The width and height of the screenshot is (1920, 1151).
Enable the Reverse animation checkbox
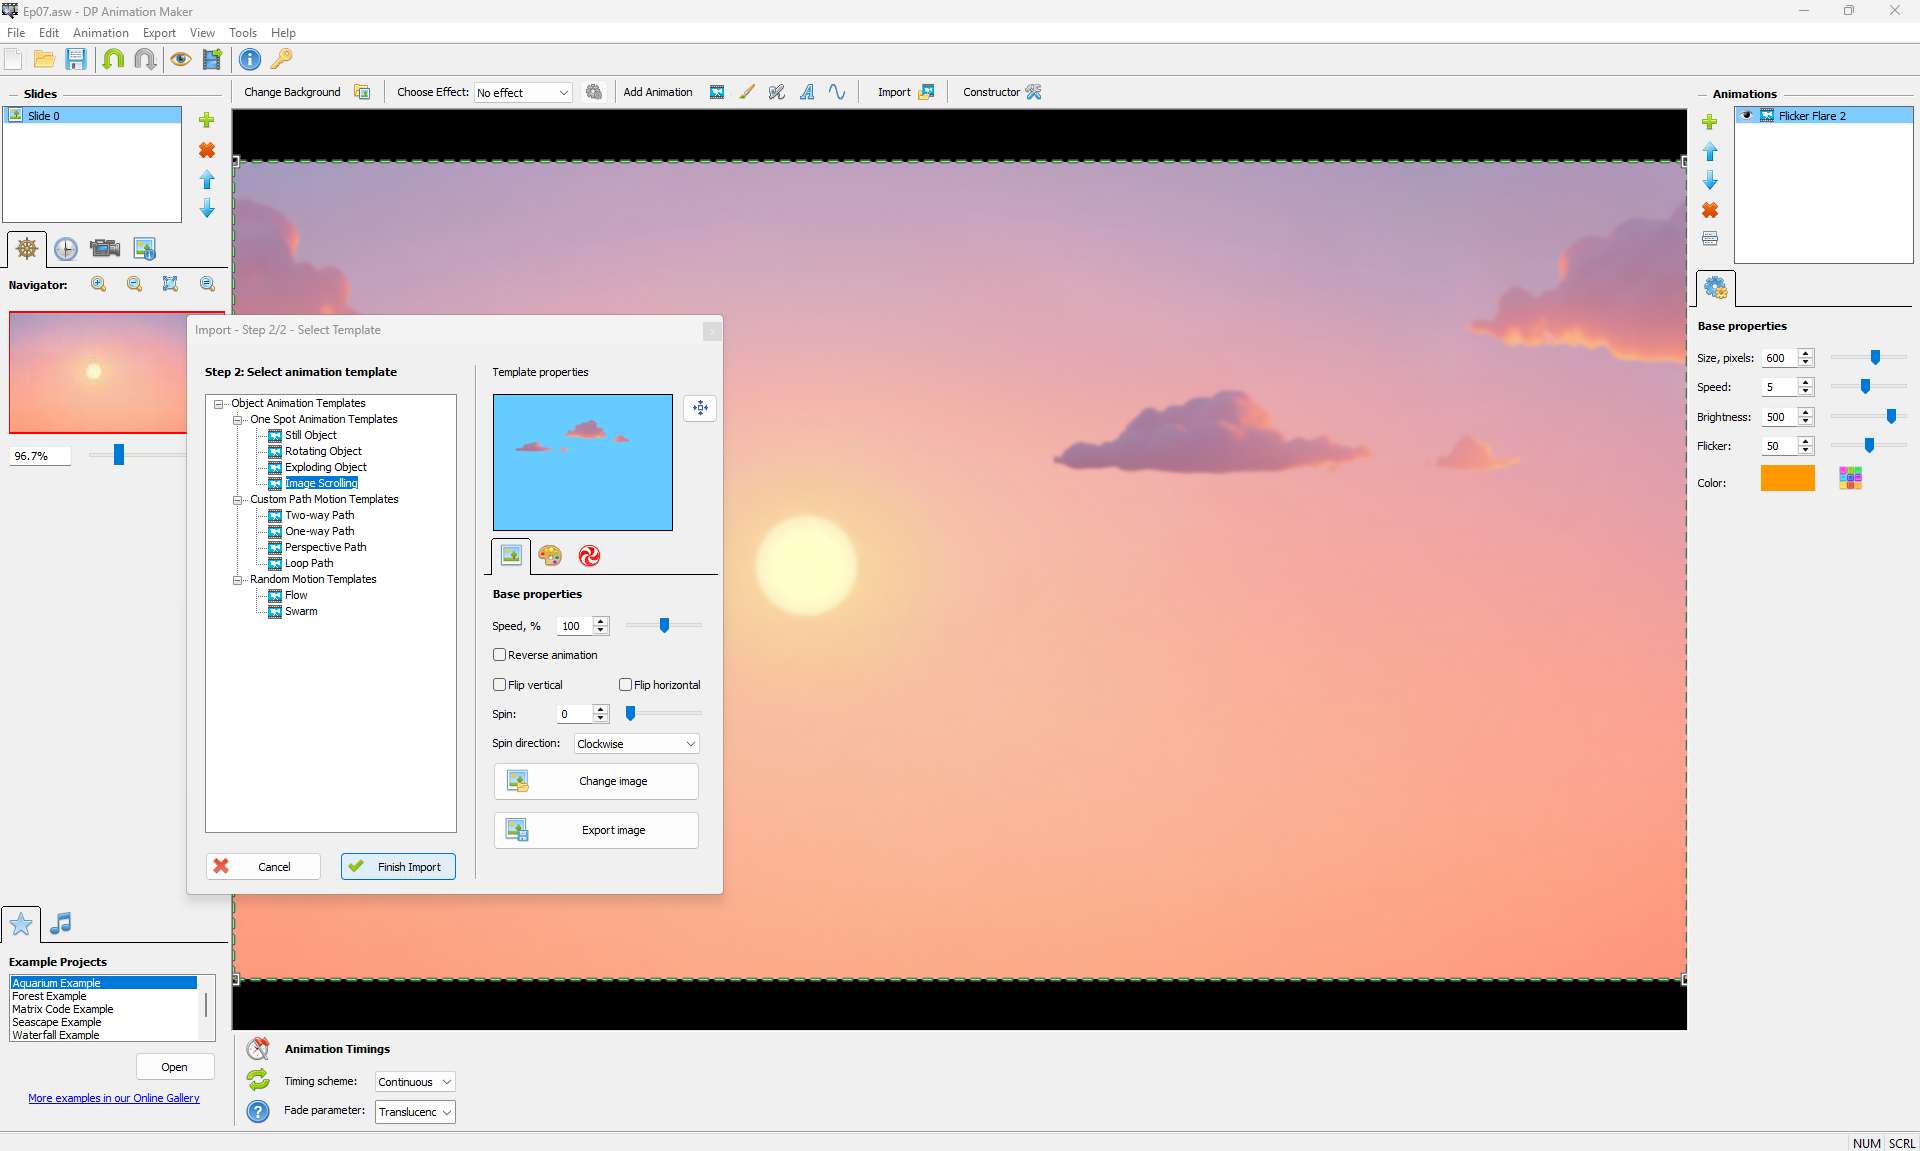(499, 655)
